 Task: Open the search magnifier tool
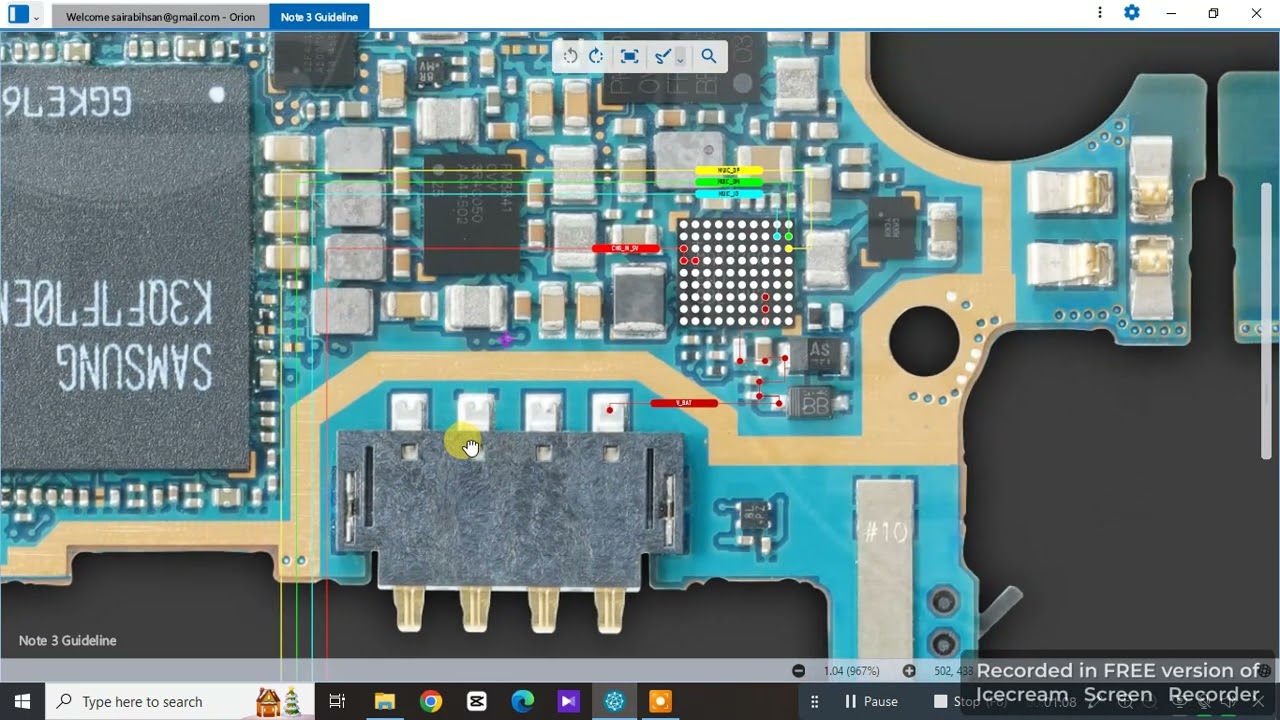pyautogui.click(x=708, y=56)
